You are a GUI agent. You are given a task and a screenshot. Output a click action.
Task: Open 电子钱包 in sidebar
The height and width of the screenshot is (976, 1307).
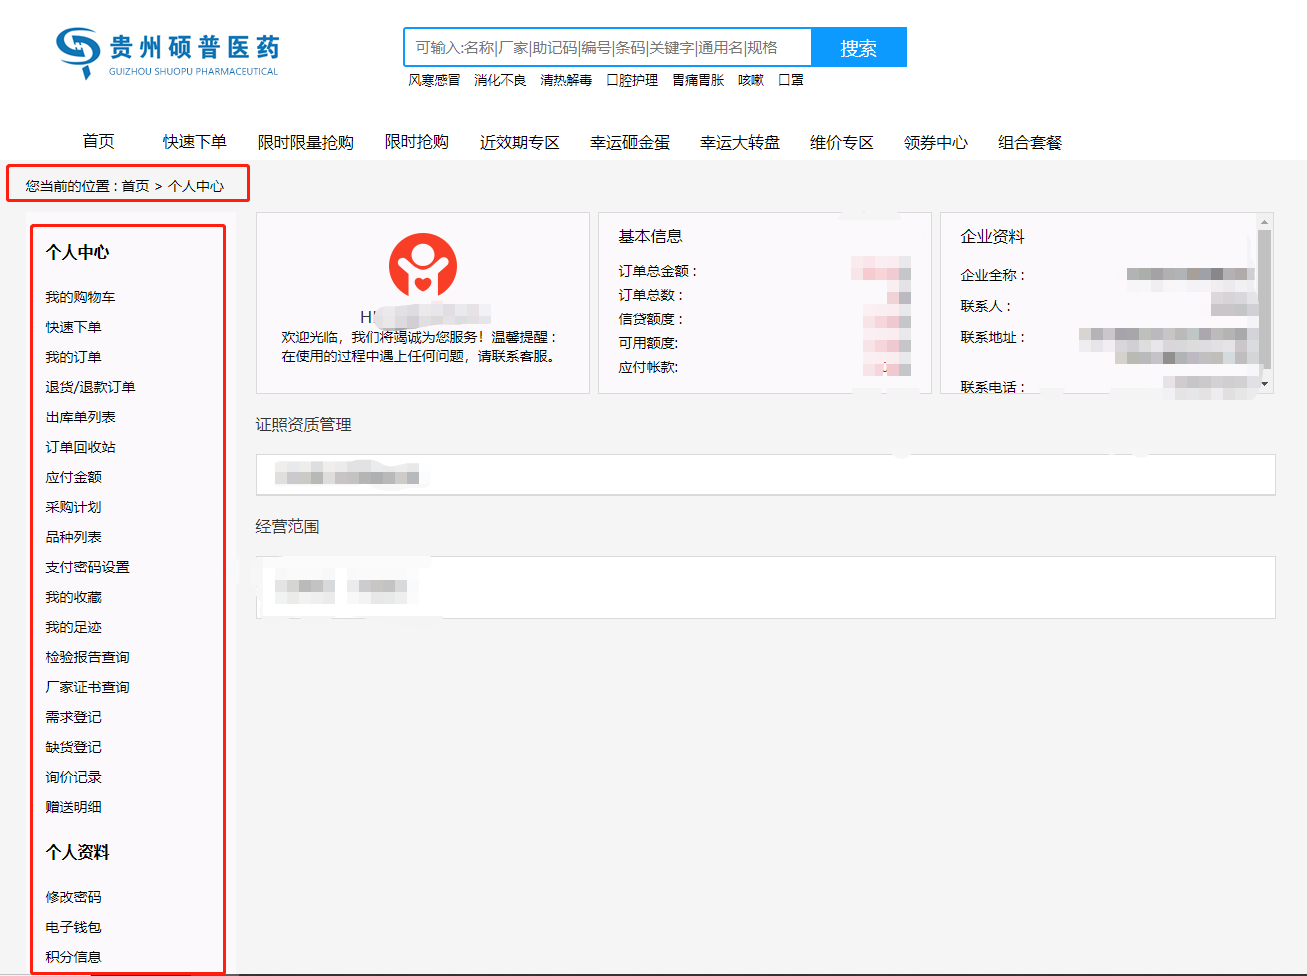pos(73,927)
